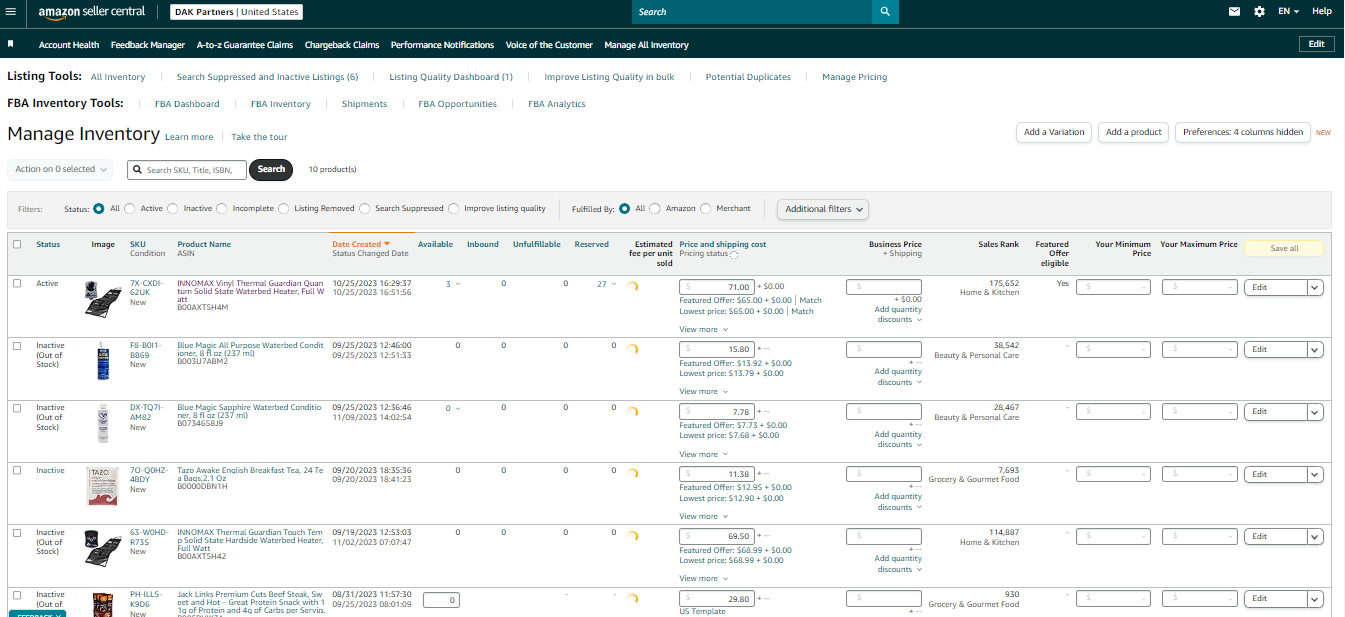Viewport: 1345px width, 617px height.
Task: Click the Add a product button
Action: 1133,132
